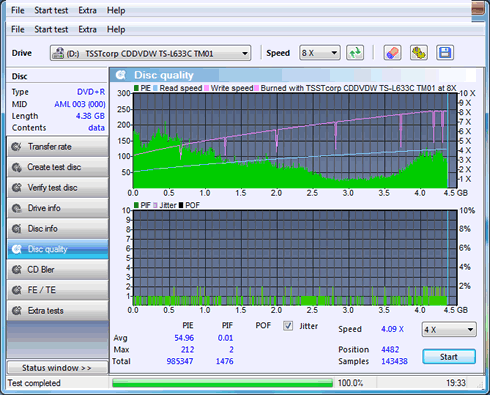Open the Verify test disc panel
Screen dimensions: 490x395
point(57,188)
